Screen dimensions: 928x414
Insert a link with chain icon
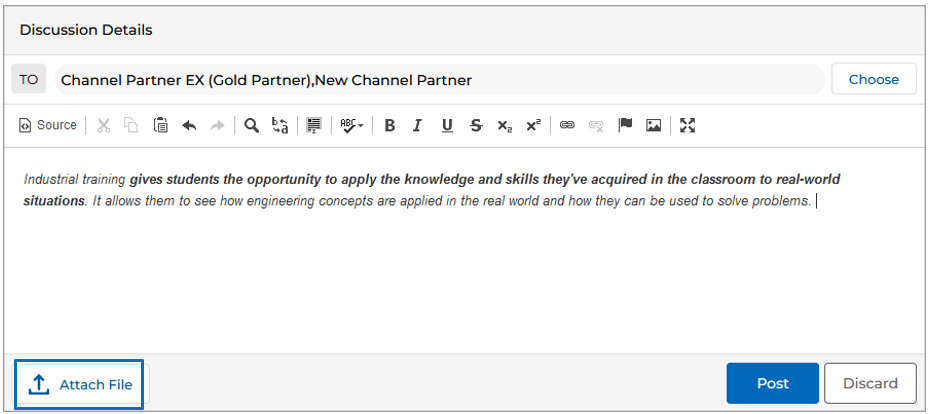(x=568, y=125)
